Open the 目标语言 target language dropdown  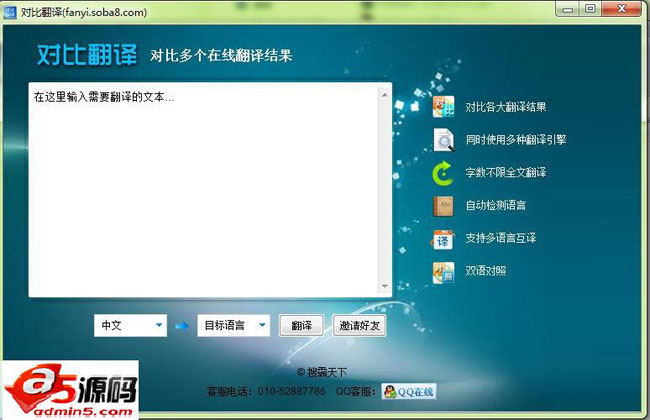coord(233,325)
